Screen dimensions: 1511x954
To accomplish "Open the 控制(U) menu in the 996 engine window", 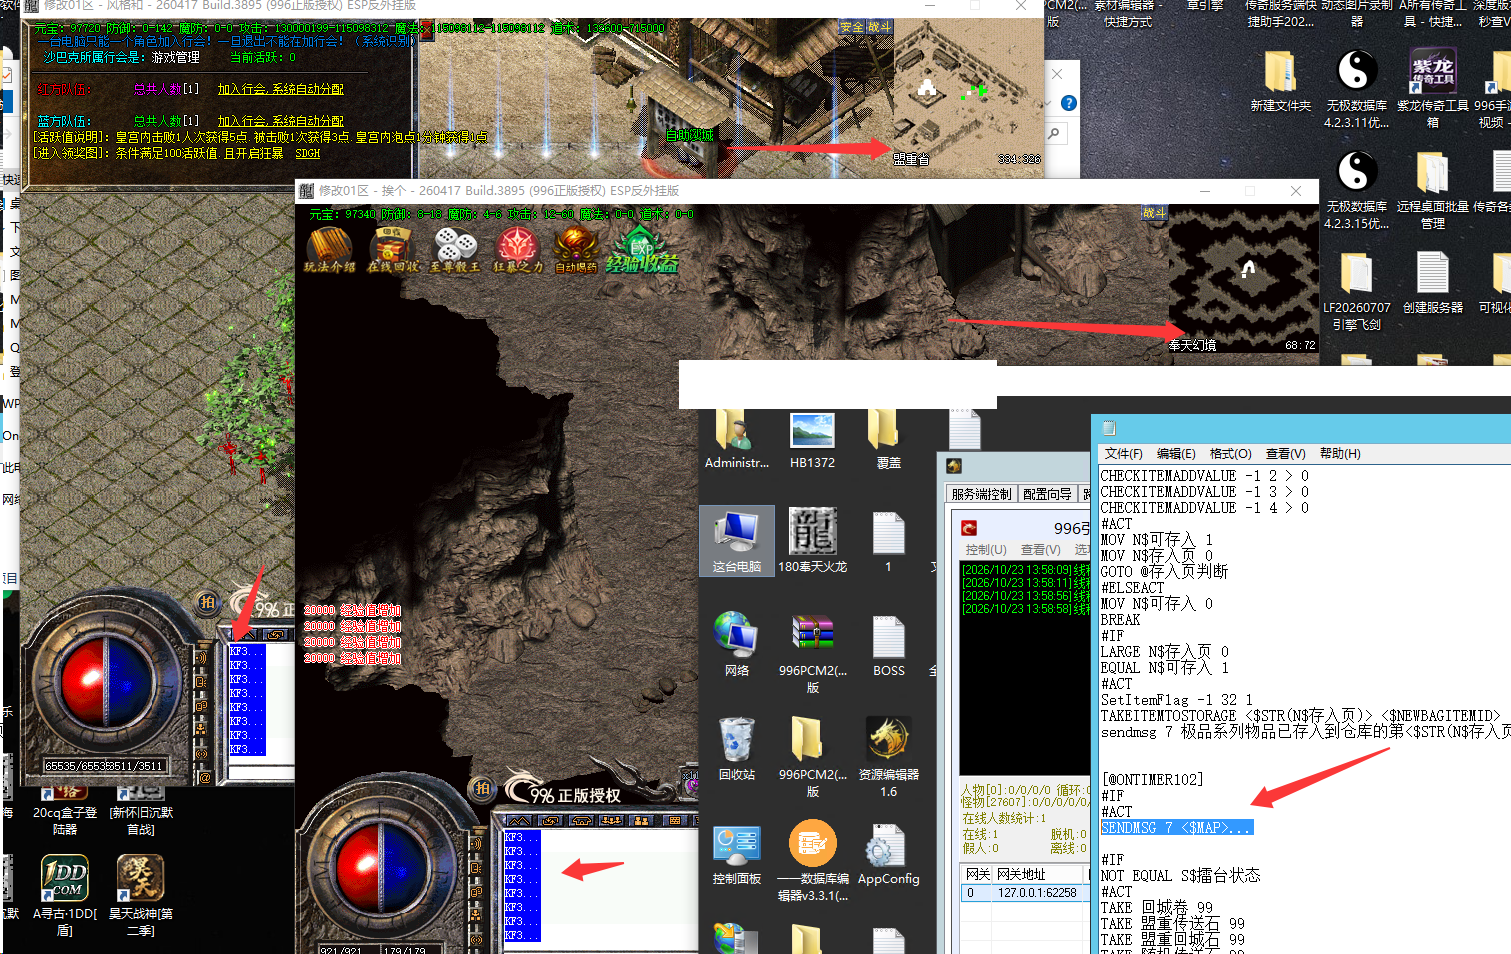I will click(986, 550).
